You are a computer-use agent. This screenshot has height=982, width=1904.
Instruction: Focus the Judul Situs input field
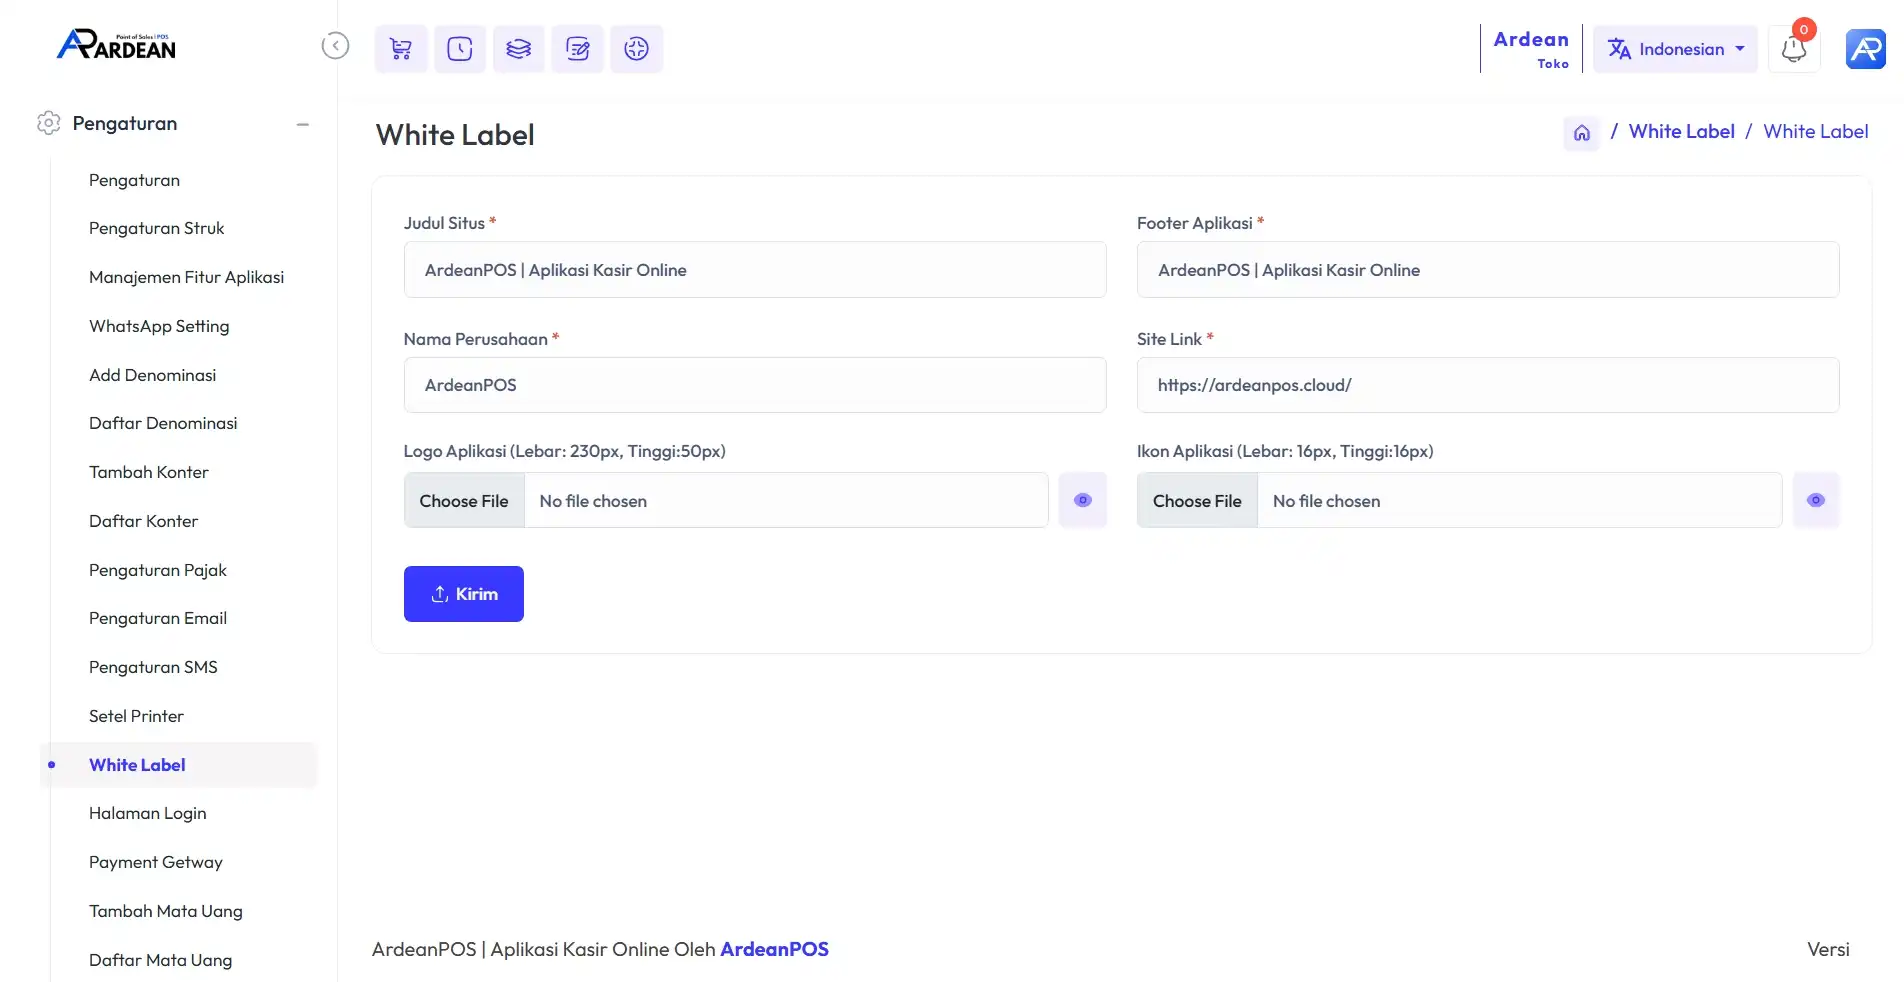coord(755,270)
